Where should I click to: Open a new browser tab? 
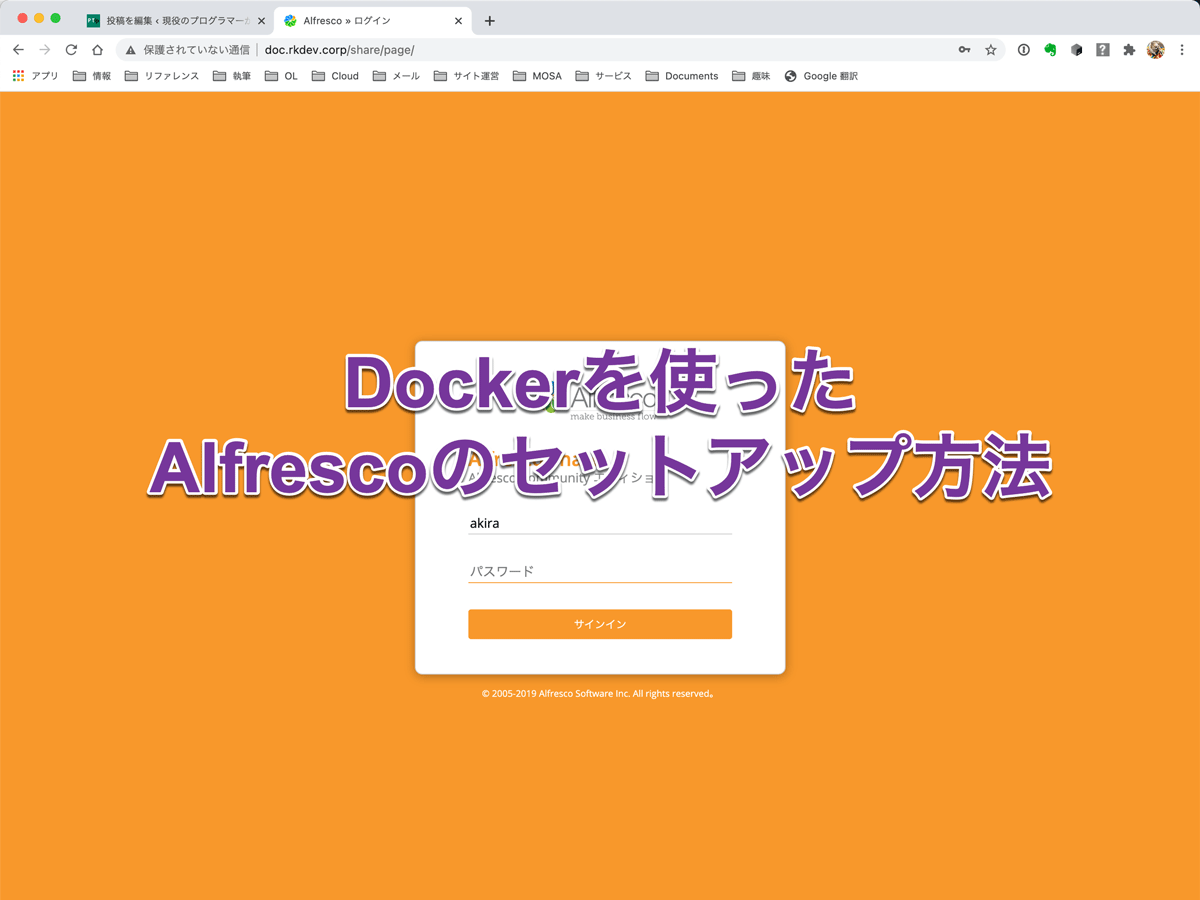click(x=489, y=21)
